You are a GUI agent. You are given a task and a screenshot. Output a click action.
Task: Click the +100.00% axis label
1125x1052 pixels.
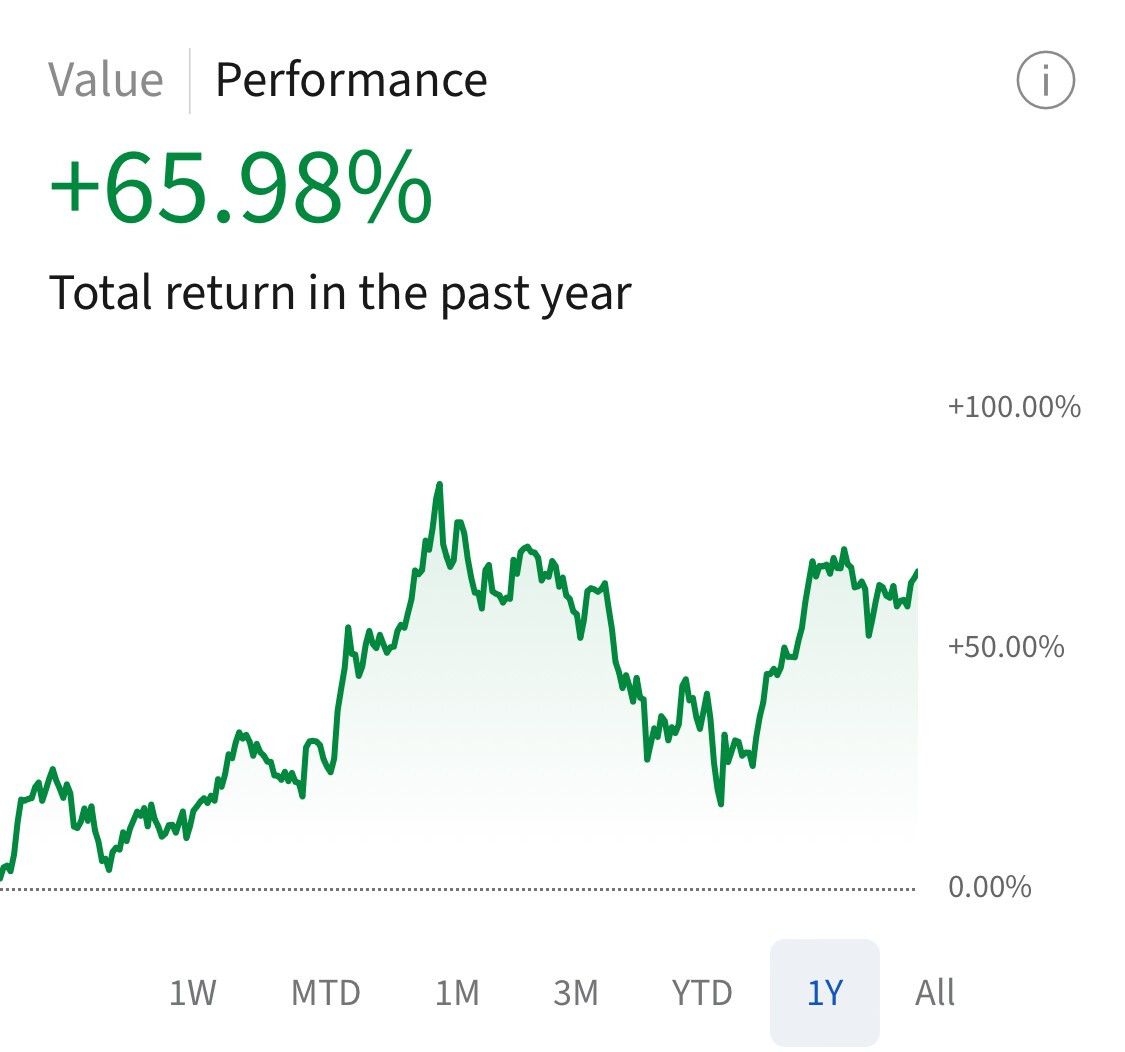click(x=1014, y=407)
